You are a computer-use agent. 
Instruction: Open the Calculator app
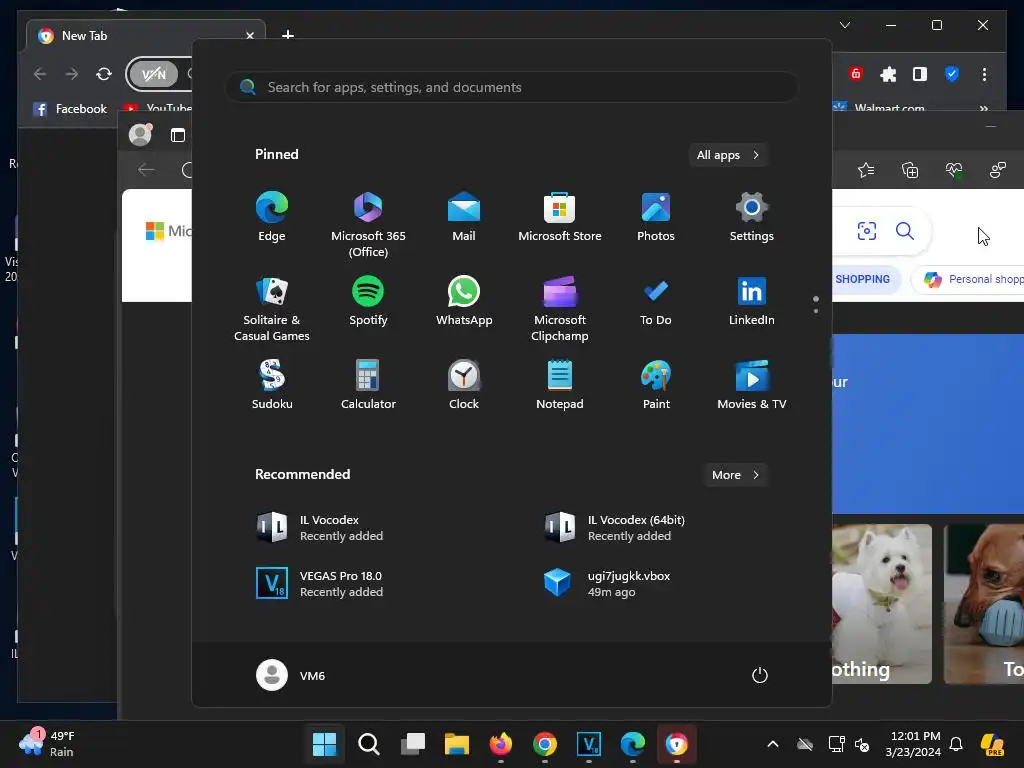click(368, 385)
